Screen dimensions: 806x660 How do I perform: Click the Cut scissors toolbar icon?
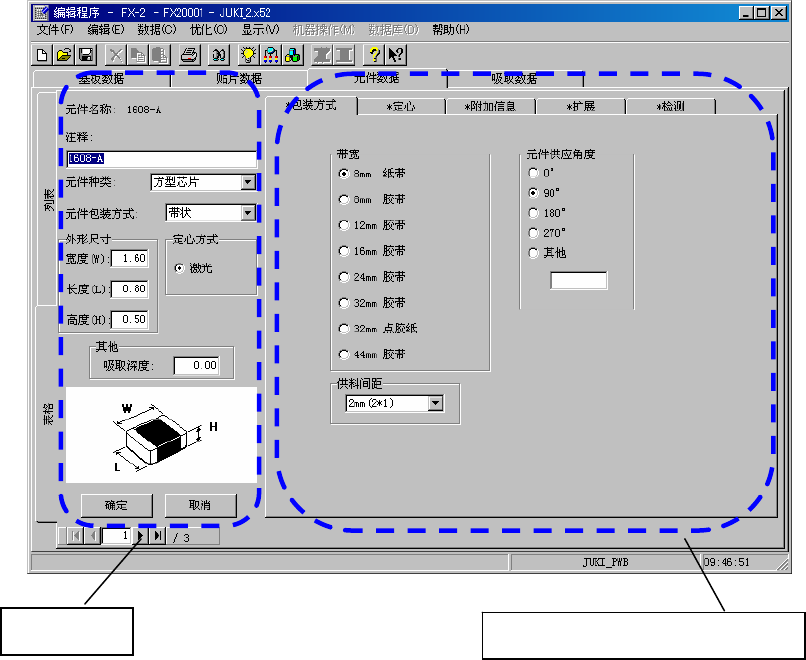(116, 55)
